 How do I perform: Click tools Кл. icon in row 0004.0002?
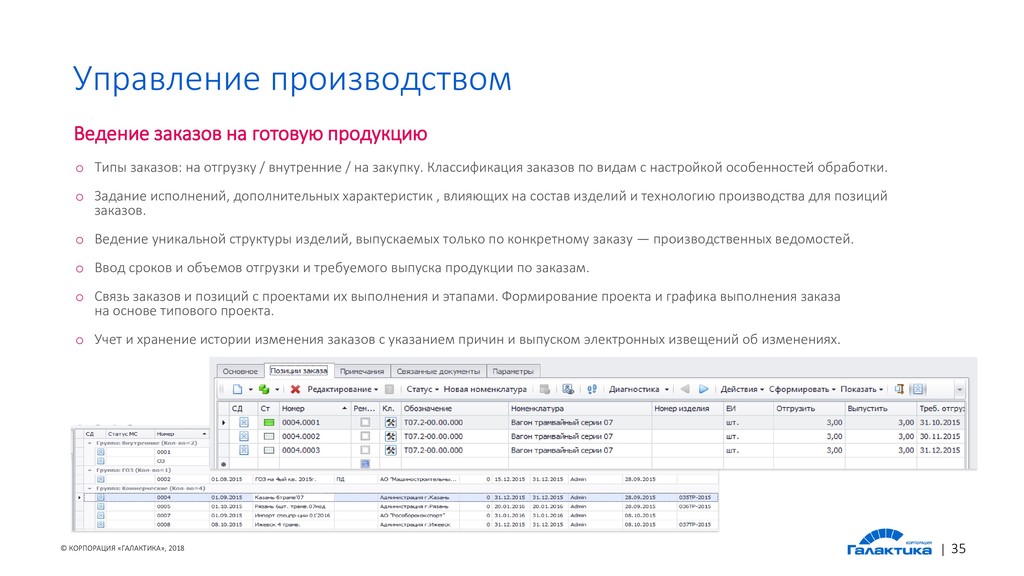[x=391, y=436]
